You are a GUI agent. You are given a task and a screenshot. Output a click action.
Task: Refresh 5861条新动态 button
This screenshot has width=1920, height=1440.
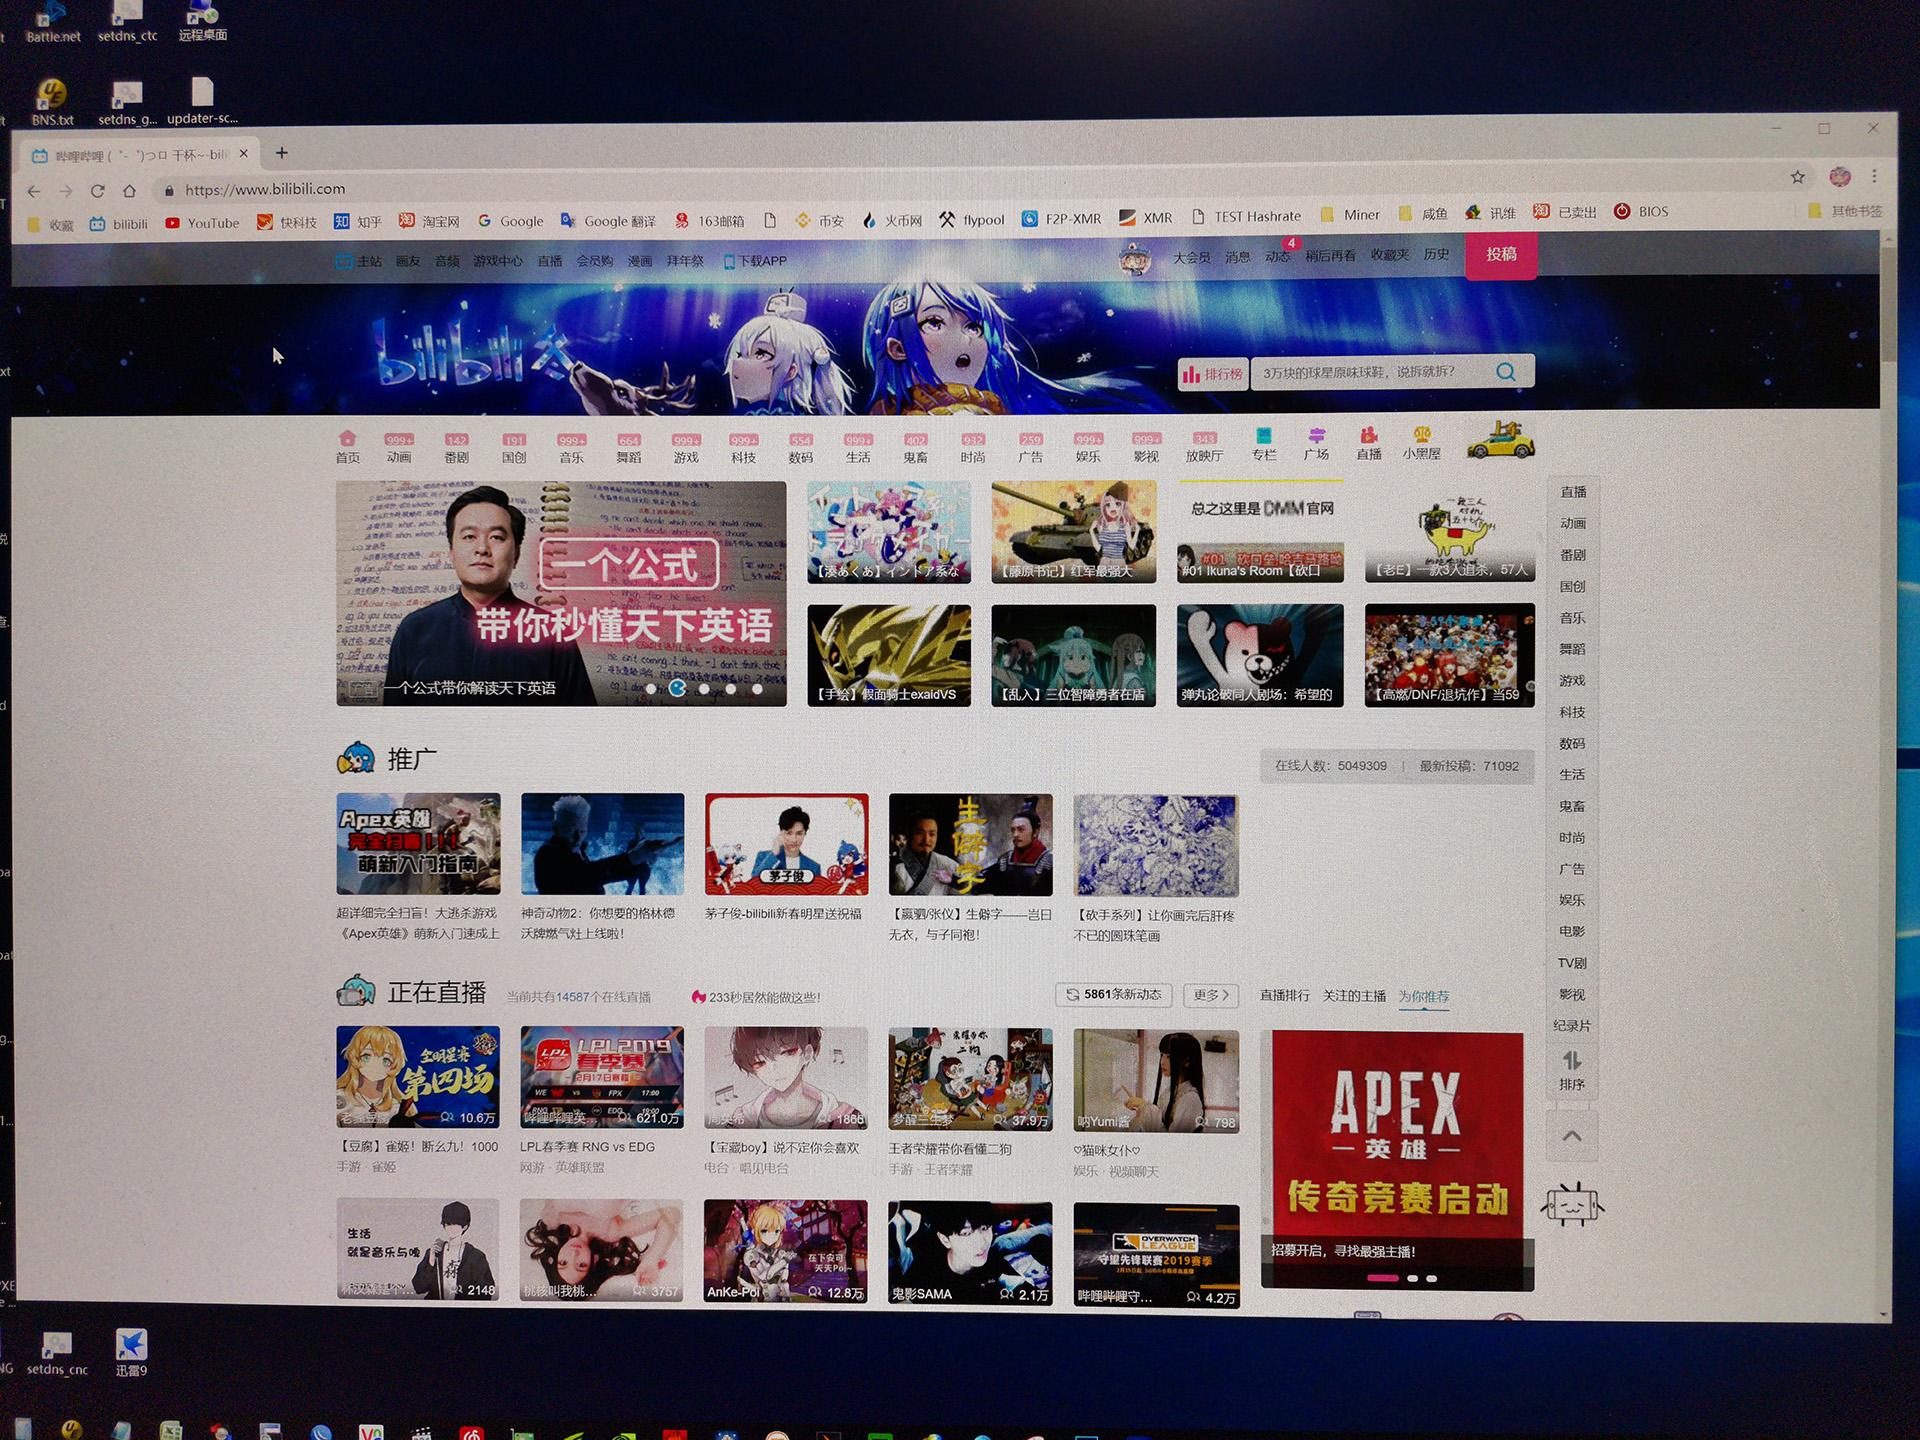1113,995
